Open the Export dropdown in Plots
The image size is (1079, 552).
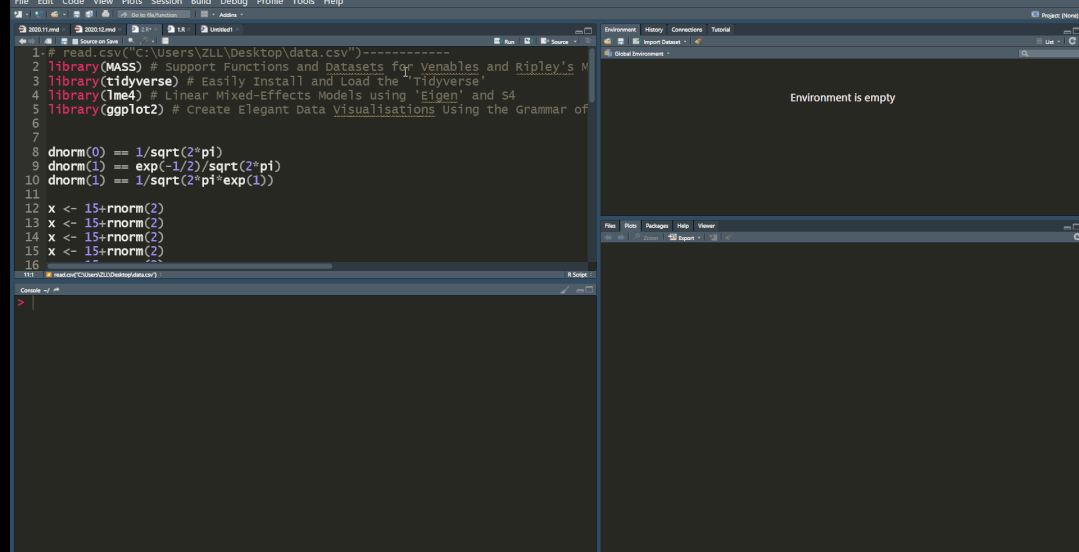tap(684, 237)
